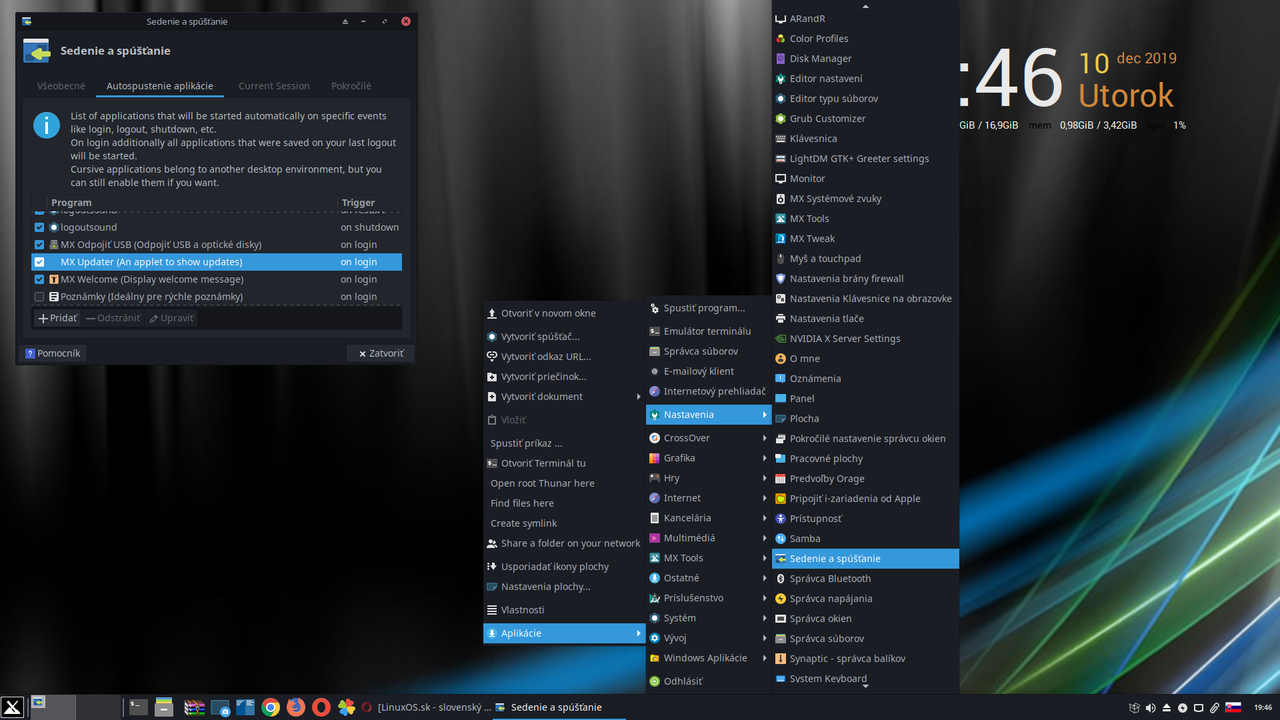Sort list by Trigger column header
Viewport: 1280px width, 720px height.
[x=370, y=202]
